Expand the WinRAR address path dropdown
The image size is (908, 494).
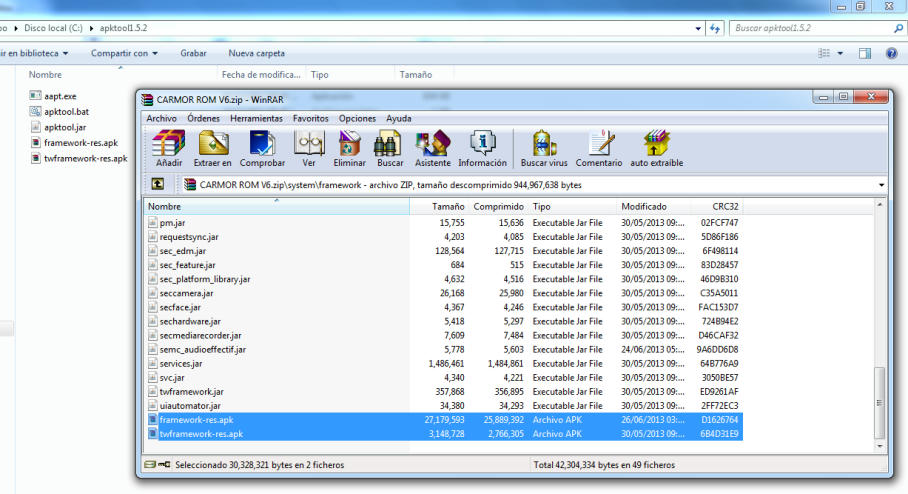coord(881,185)
